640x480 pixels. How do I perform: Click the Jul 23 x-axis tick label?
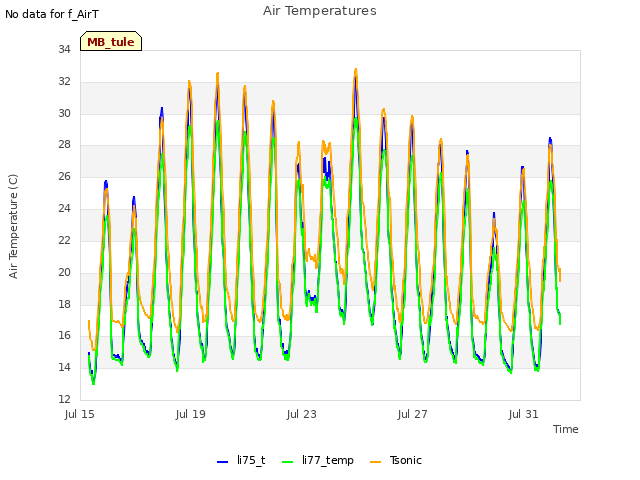pyautogui.click(x=302, y=414)
